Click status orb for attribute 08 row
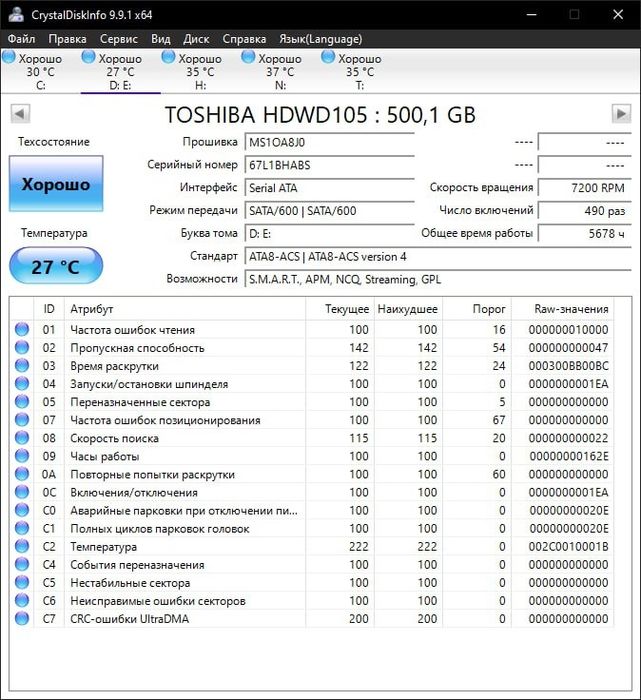 [22, 438]
